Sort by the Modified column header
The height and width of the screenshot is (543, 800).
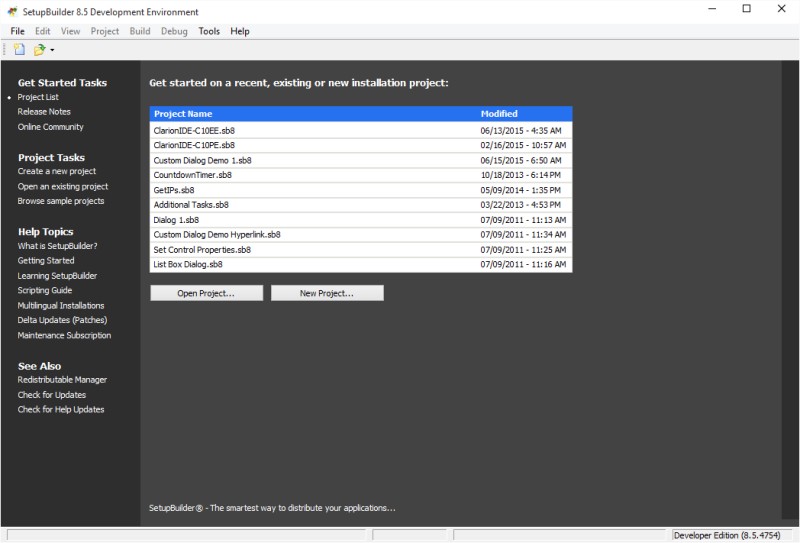[x=499, y=114]
